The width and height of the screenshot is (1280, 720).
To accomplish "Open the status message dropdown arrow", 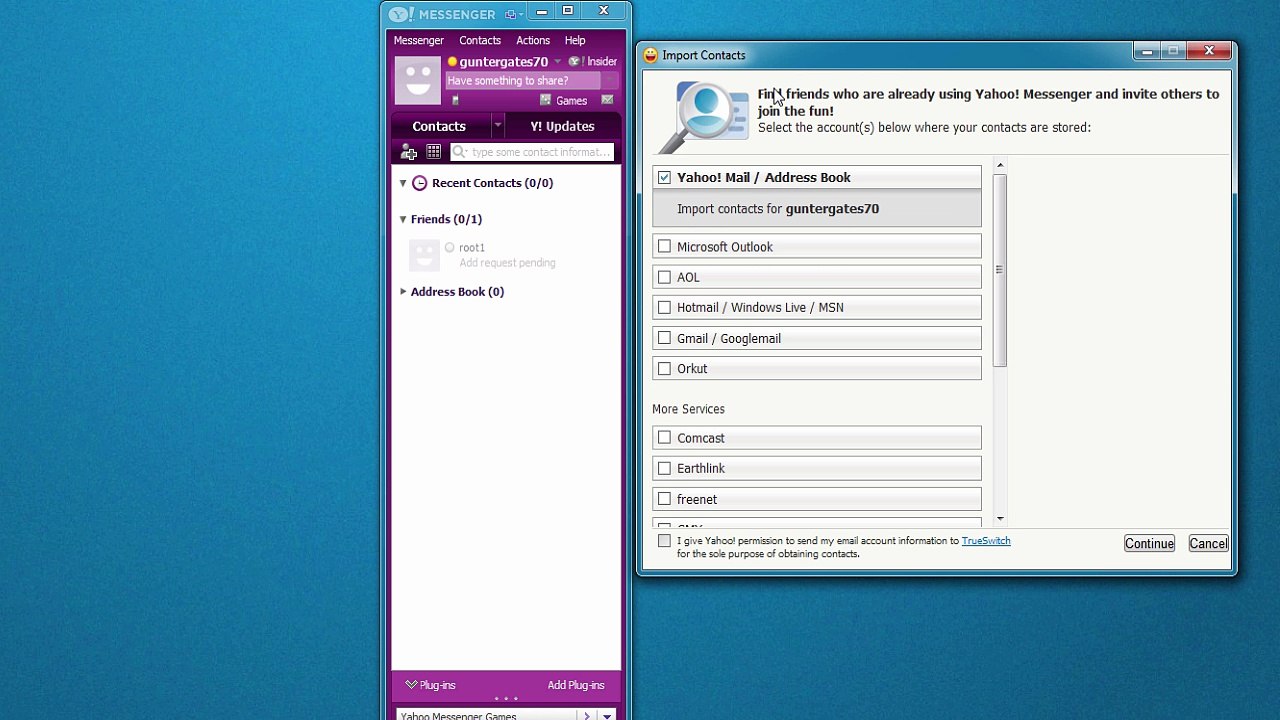I will [609, 81].
